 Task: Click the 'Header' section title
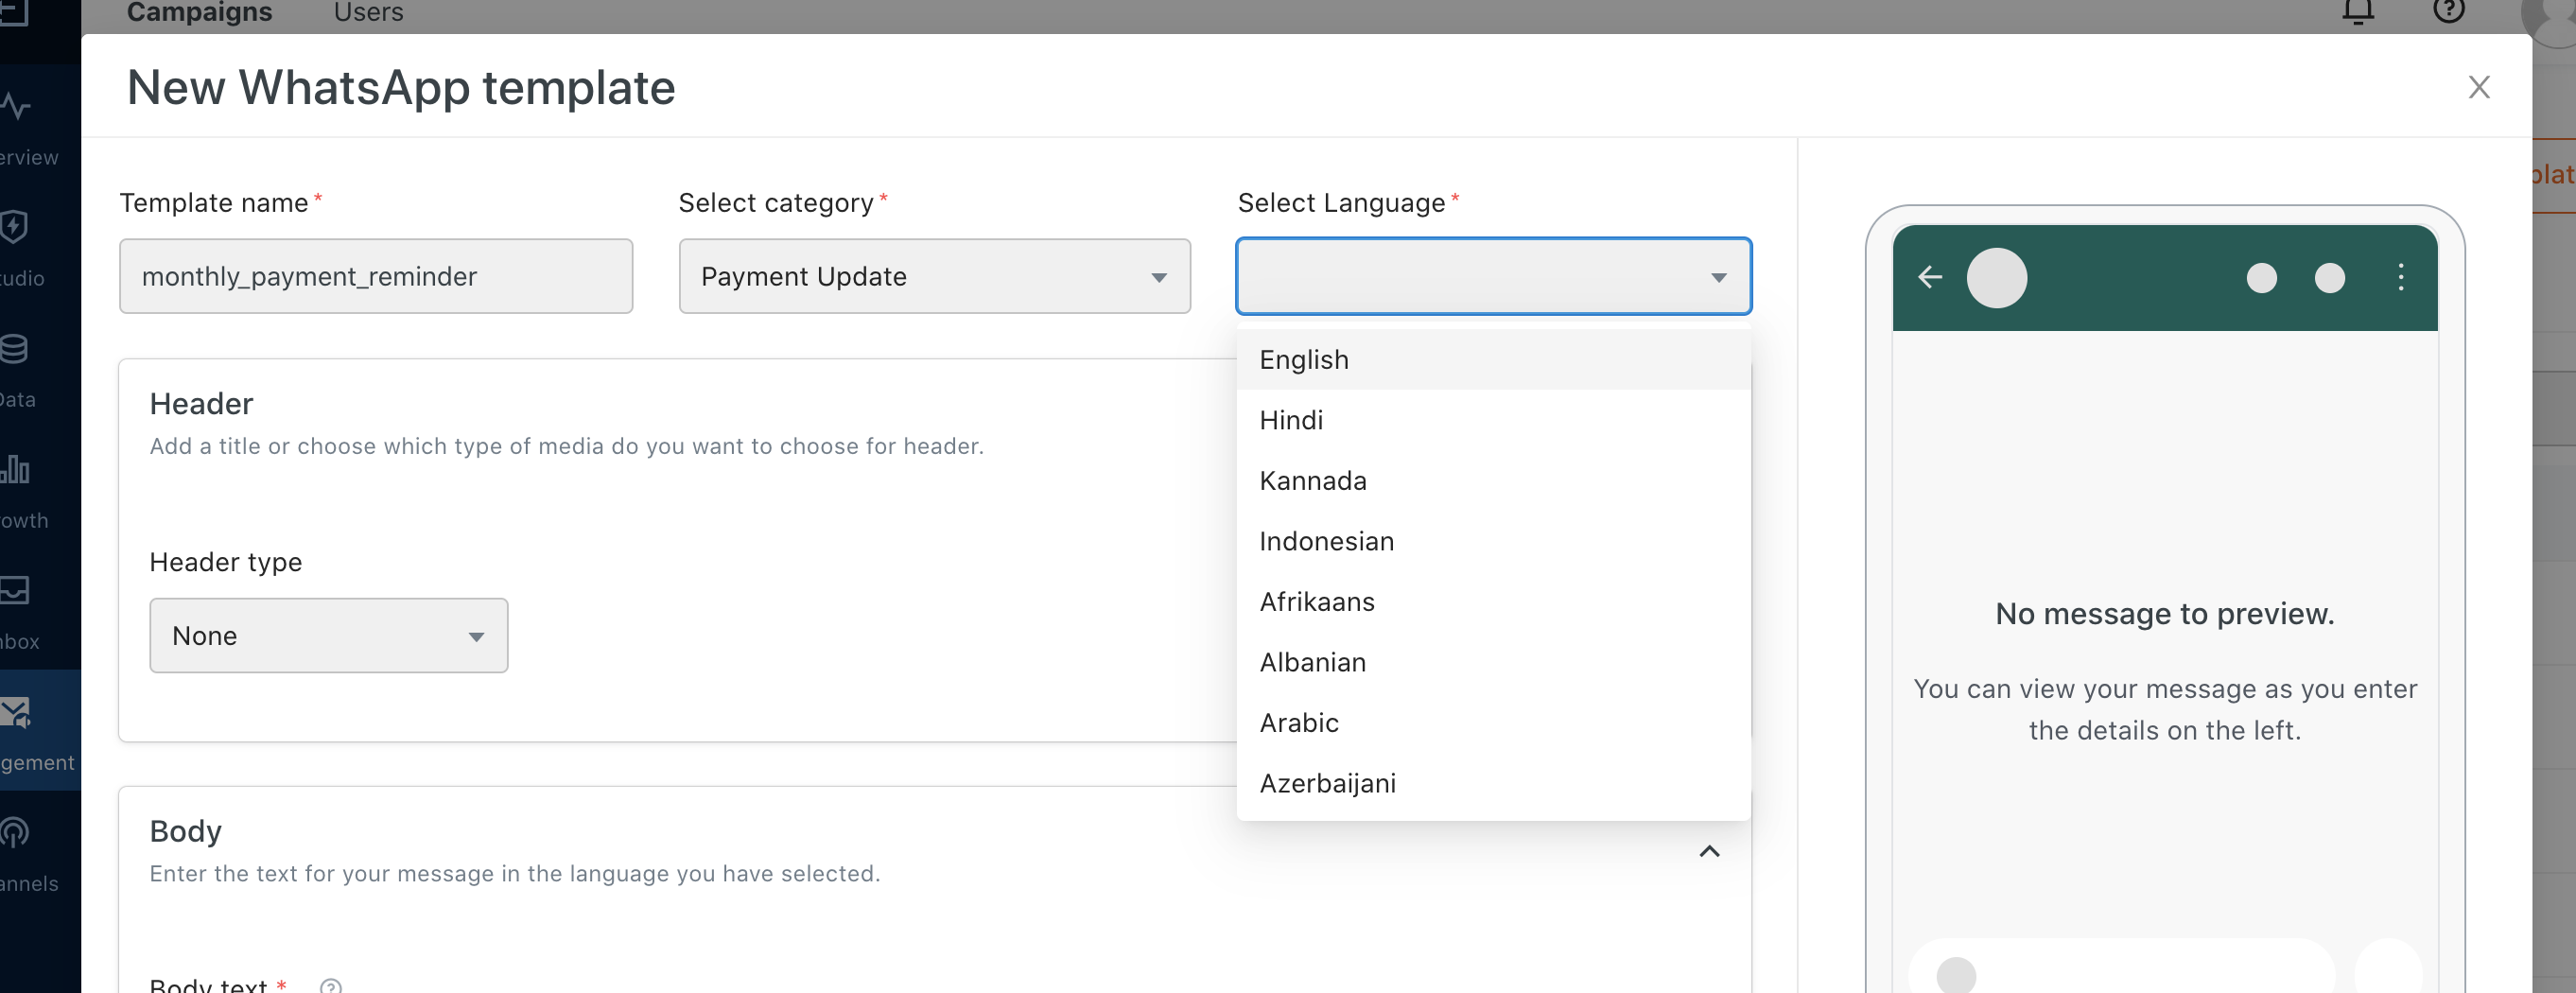pyautogui.click(x=201, y=403)
